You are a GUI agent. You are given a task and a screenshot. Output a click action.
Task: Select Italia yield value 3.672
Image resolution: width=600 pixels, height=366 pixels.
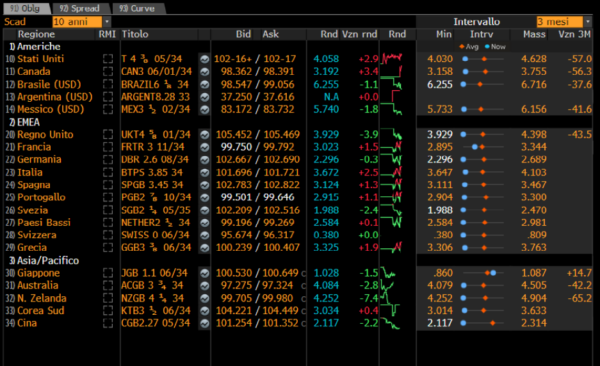[326, 173]
